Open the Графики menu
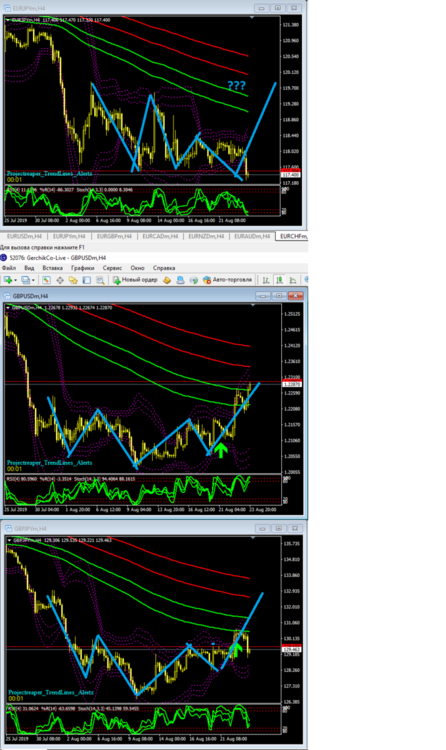 pyautogui.click(x=83, y=268)
